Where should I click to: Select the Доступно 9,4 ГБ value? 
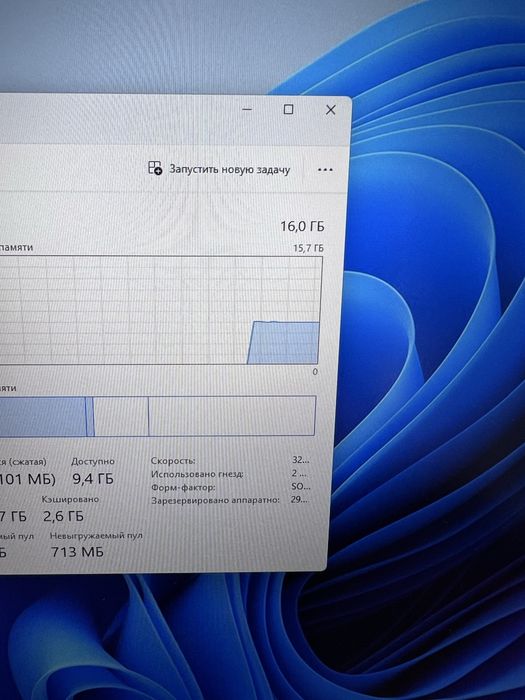[93, 479]
